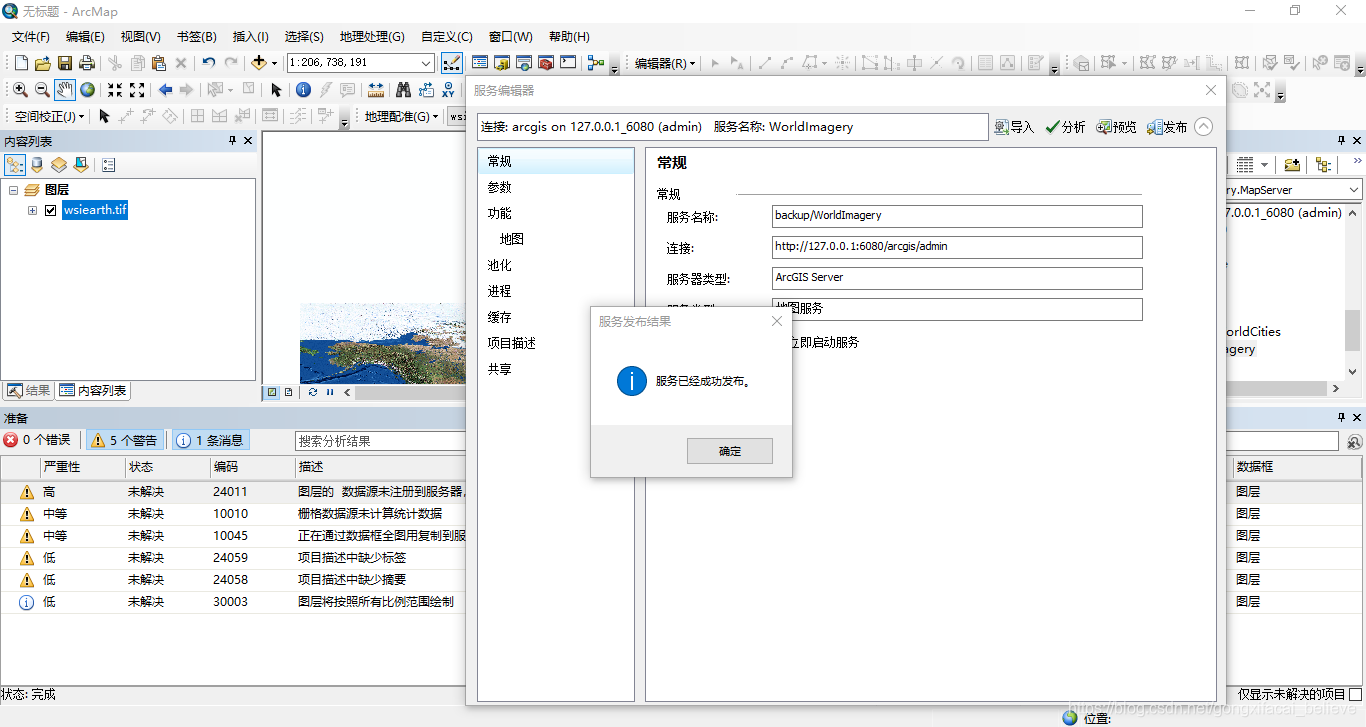
Task: Save the map with the floppy disk icon
Action: [64, 63]
